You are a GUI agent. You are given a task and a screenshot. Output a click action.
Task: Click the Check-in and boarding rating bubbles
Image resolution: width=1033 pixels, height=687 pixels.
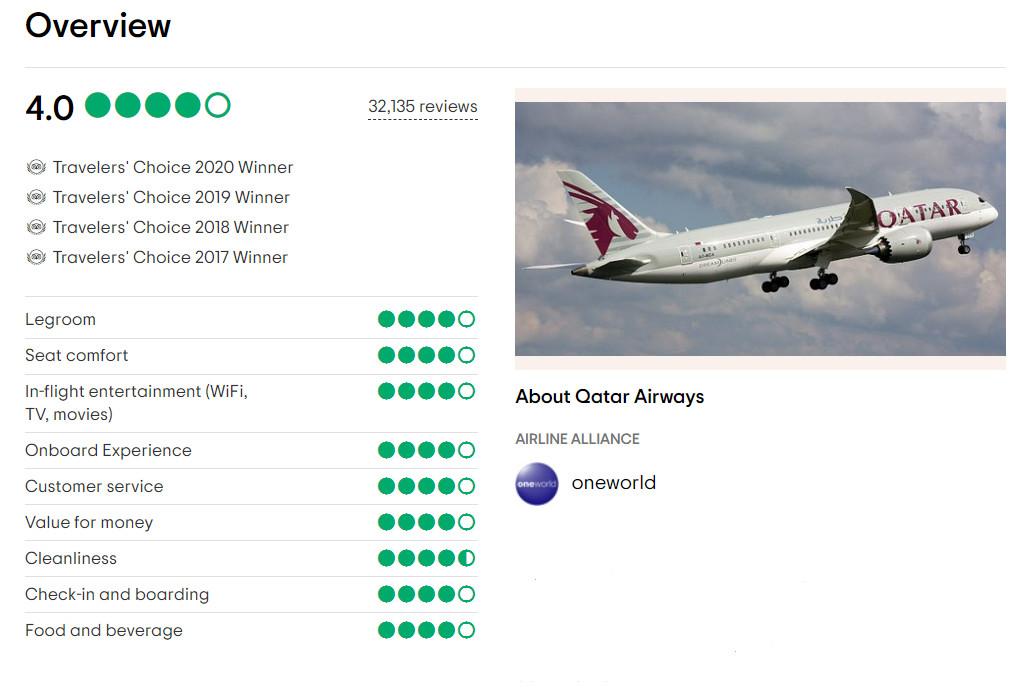point(426,594)
